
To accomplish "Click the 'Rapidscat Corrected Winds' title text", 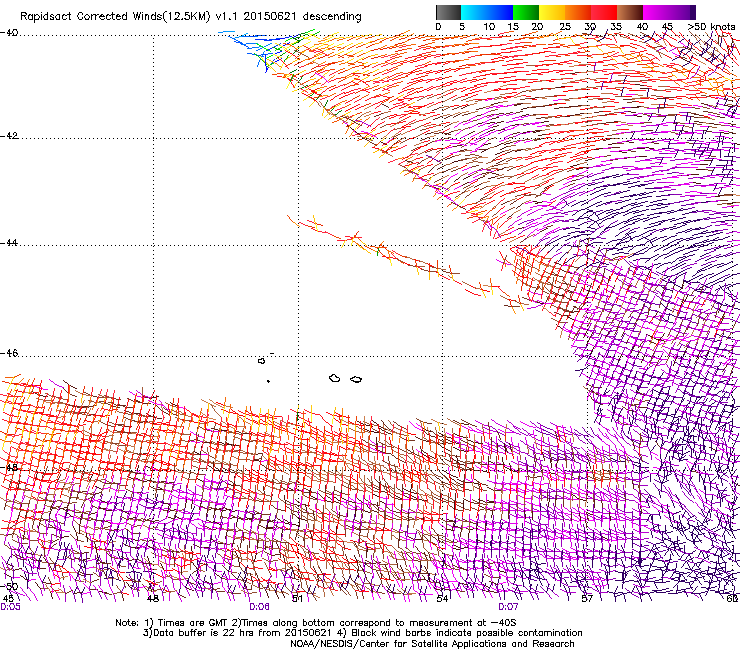I will (x=191, y=16).
